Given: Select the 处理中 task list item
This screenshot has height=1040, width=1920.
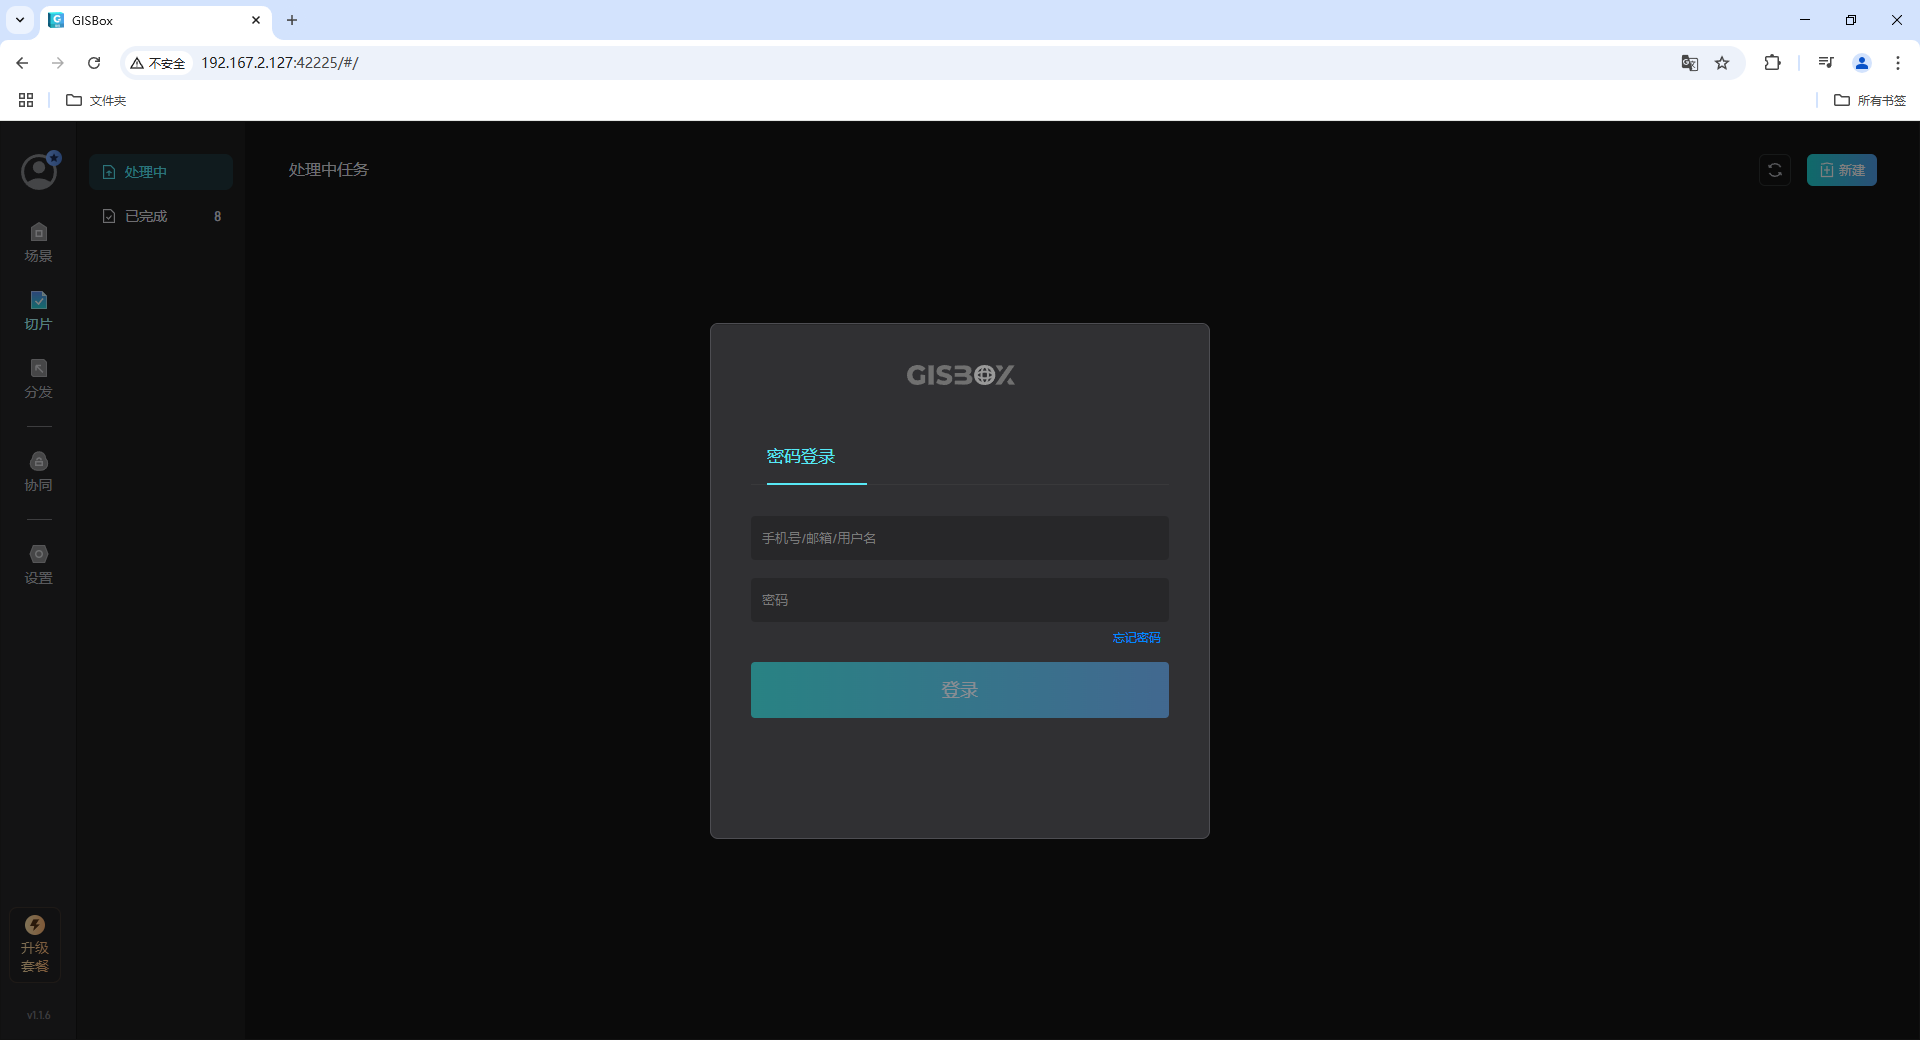Looking at the screenshot, I should point(161,172).
